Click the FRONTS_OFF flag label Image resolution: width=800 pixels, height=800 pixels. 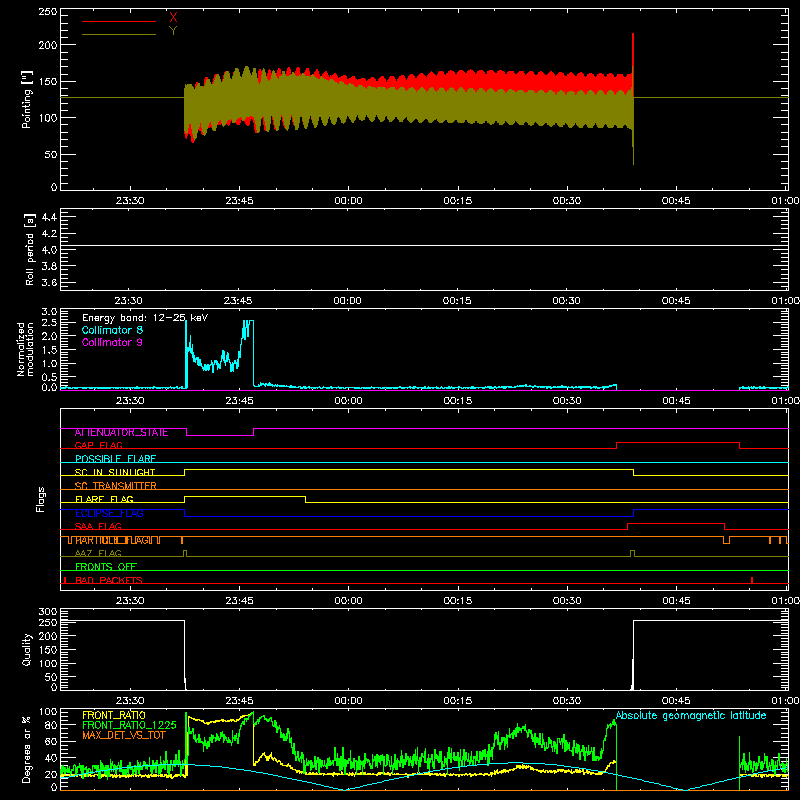tap(106, 566)
